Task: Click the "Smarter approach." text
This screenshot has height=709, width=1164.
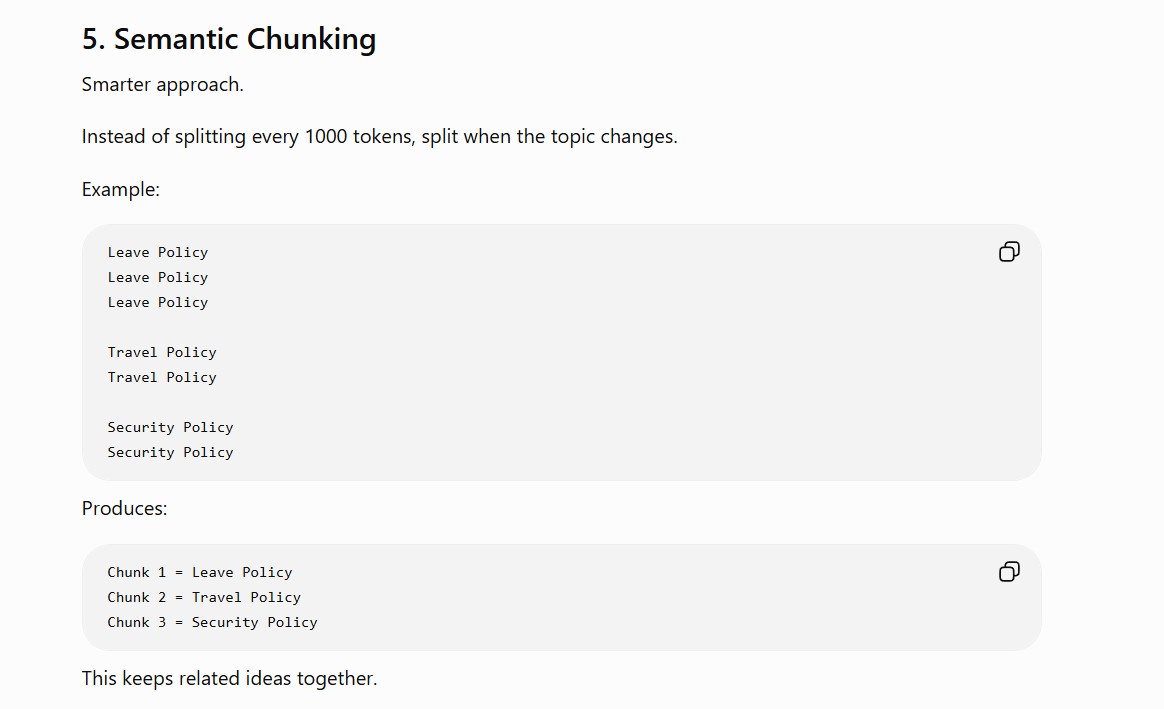Action: [163, 85]
